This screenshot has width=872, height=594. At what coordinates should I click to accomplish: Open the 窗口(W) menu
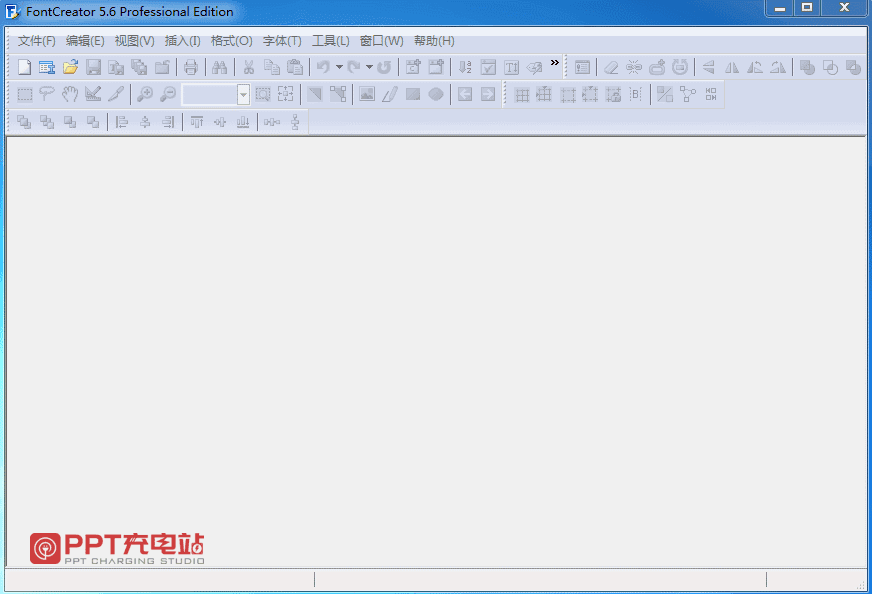pos(381,41)
